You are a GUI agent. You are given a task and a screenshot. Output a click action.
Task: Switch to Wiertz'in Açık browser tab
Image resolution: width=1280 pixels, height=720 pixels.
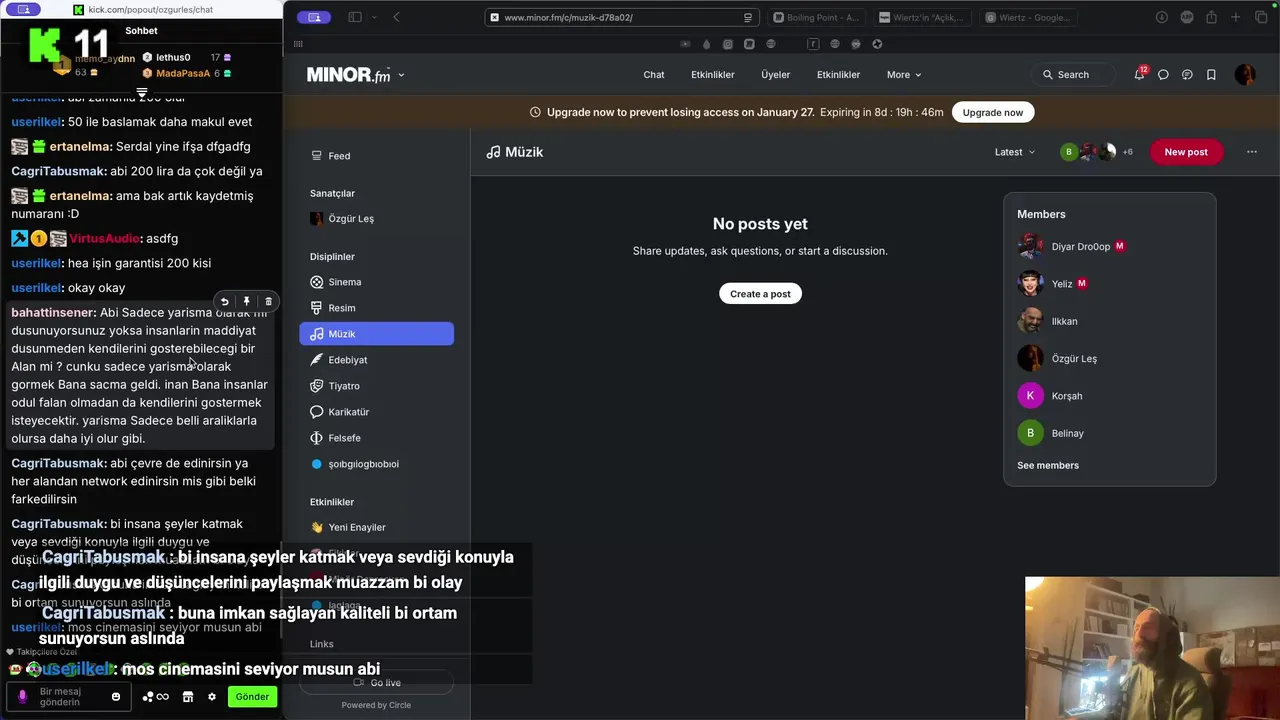[x=922, y=17]
